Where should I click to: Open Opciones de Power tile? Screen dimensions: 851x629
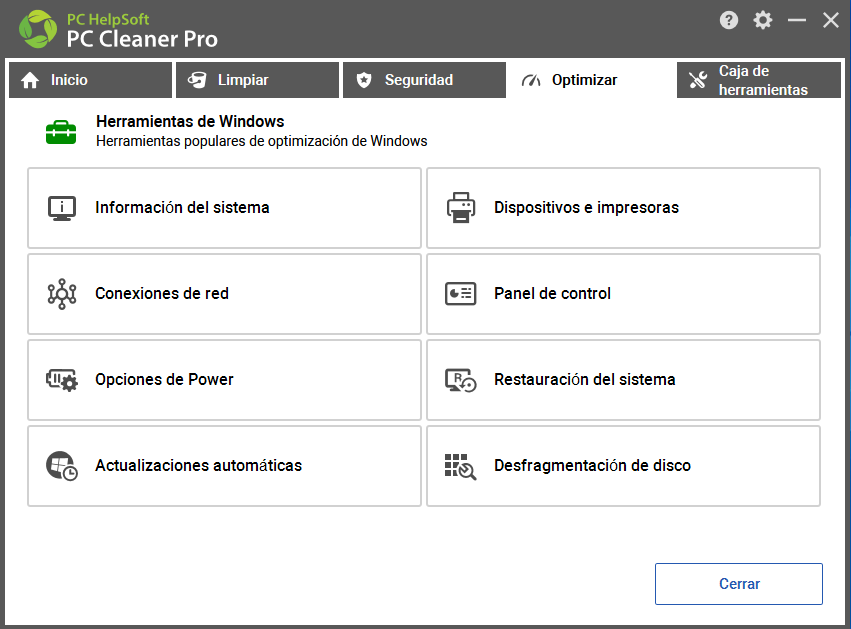[x=225, y=380]
